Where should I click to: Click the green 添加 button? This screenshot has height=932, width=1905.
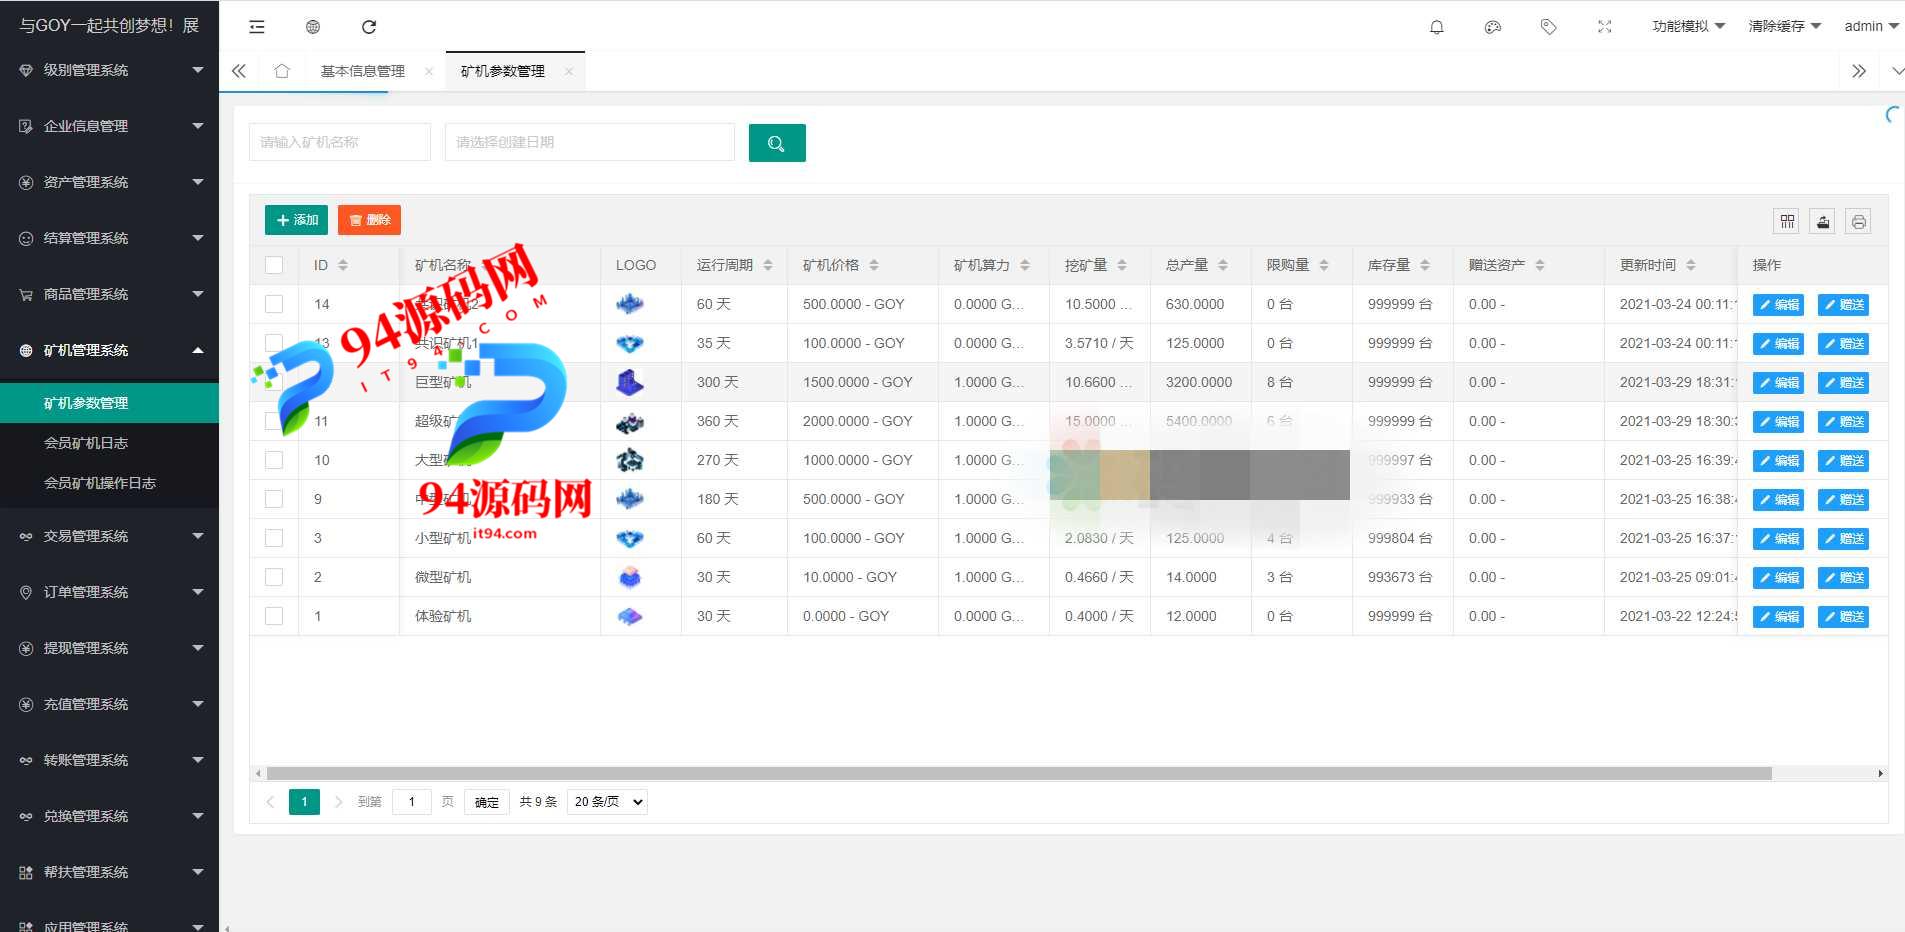click(296, 220)
